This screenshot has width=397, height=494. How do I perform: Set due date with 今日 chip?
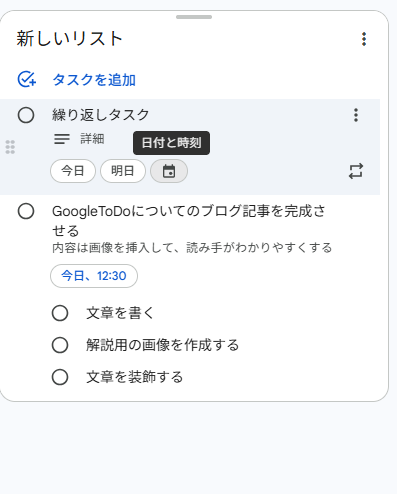pos(73,171)
